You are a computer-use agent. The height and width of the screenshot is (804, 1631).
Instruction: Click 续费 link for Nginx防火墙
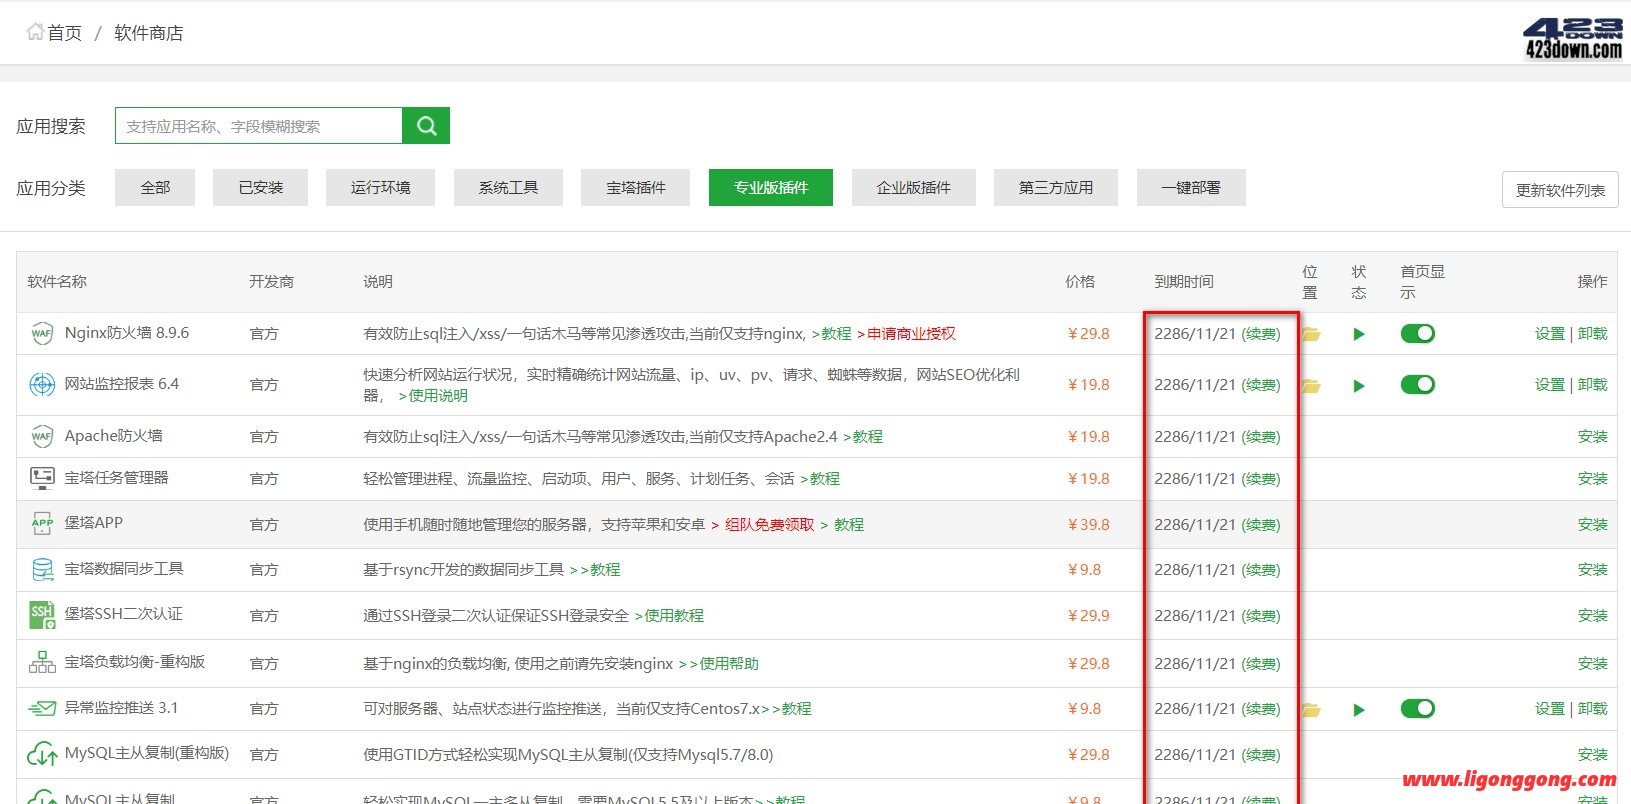point(1261,334)
